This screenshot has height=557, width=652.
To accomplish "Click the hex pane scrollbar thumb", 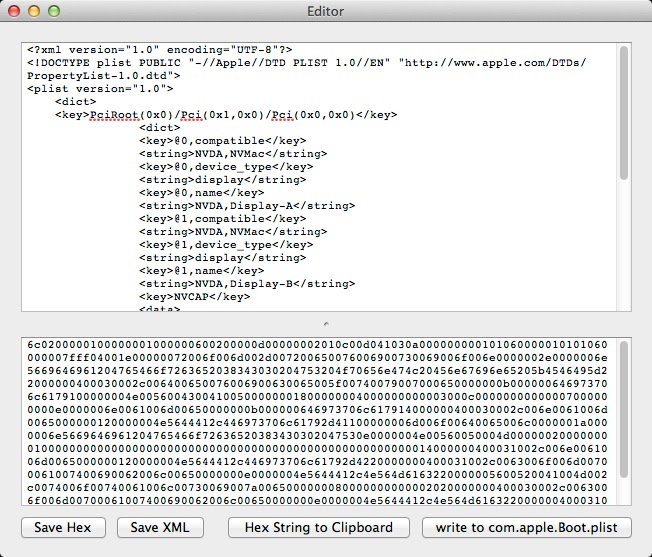I will point(624,410).
